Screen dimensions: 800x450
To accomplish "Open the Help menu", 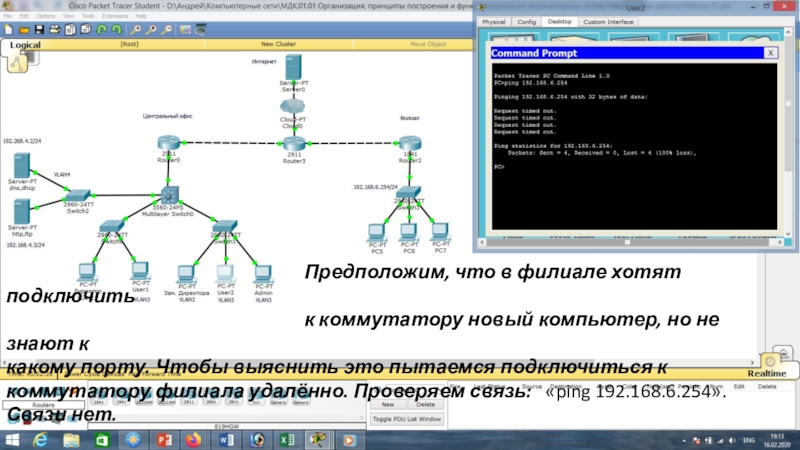I will click(x=141, y=16).
